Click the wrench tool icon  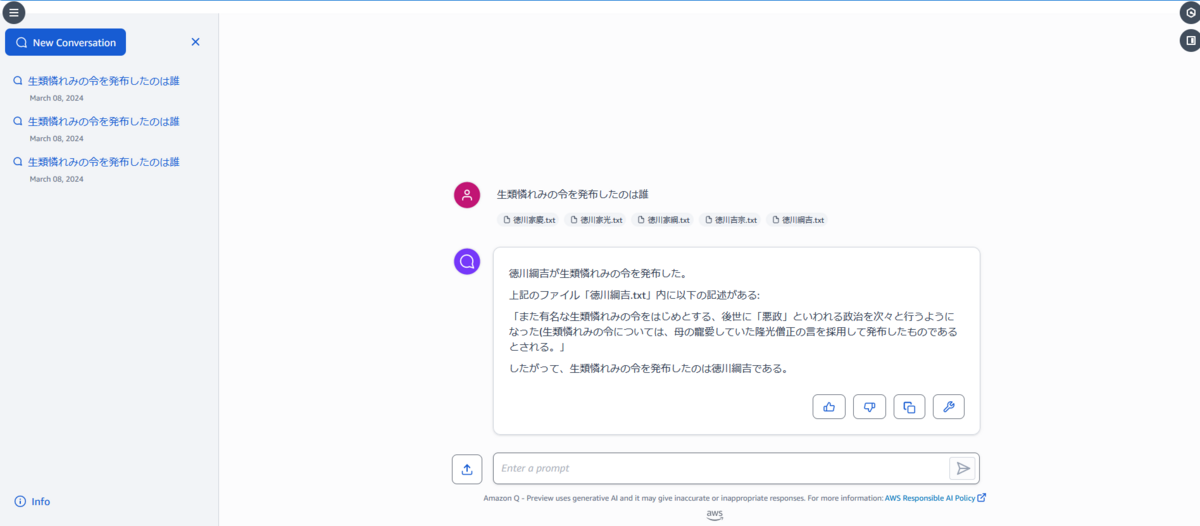coord(949,407)
